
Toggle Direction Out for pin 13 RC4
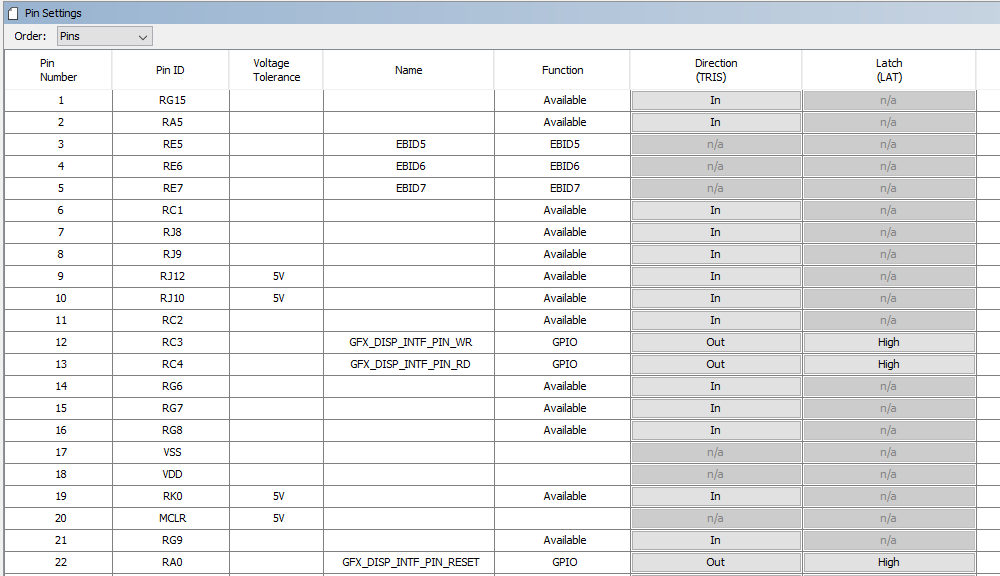tap(716, 364)
